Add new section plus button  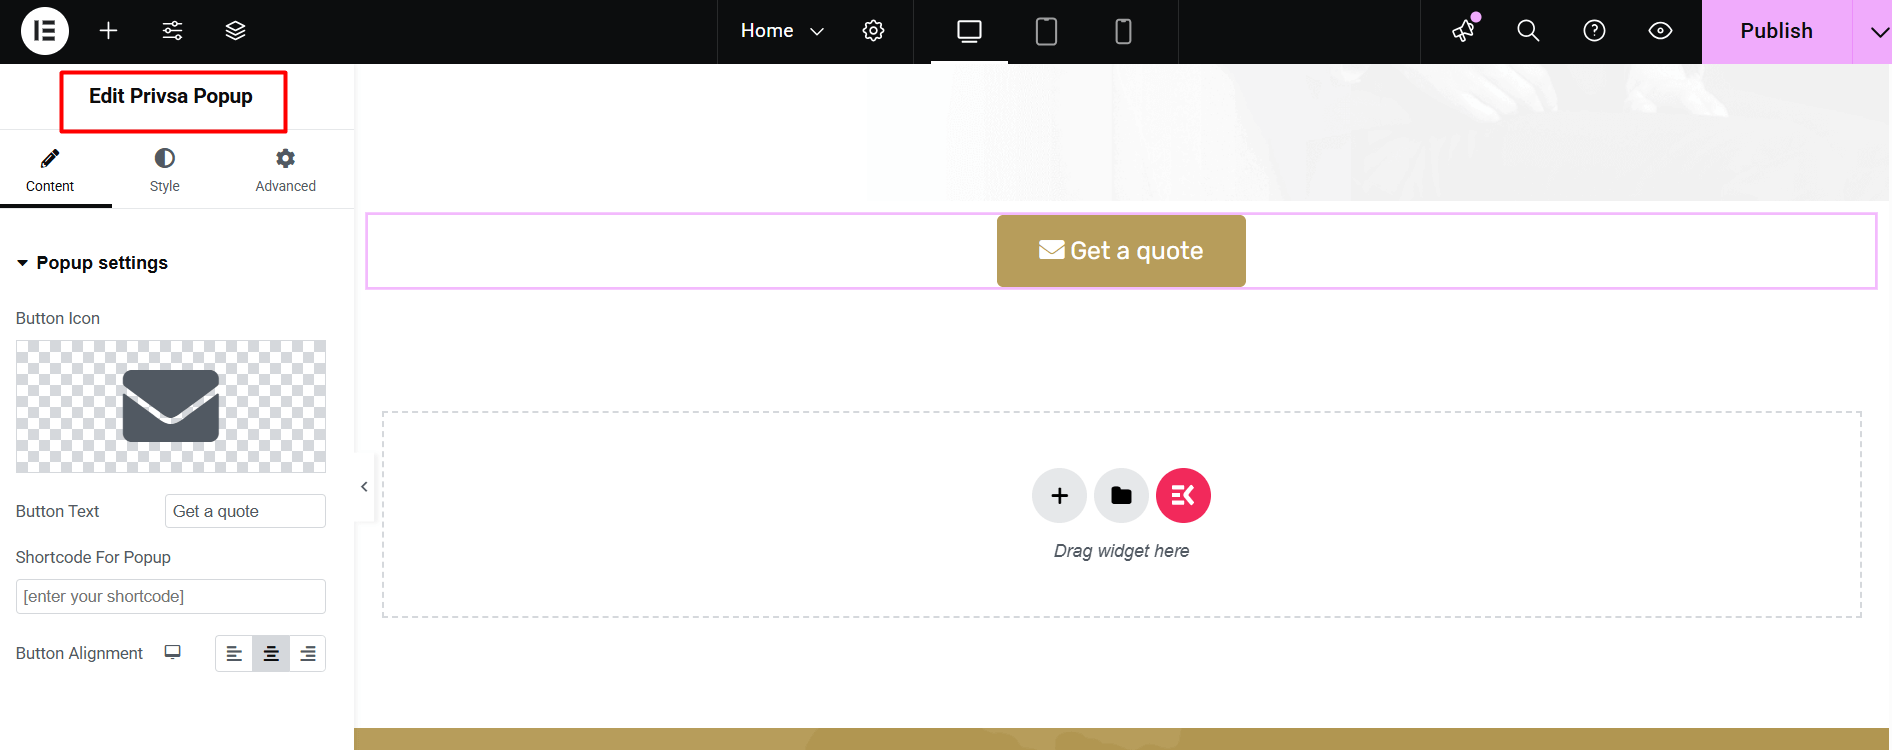pos(1059,495)
